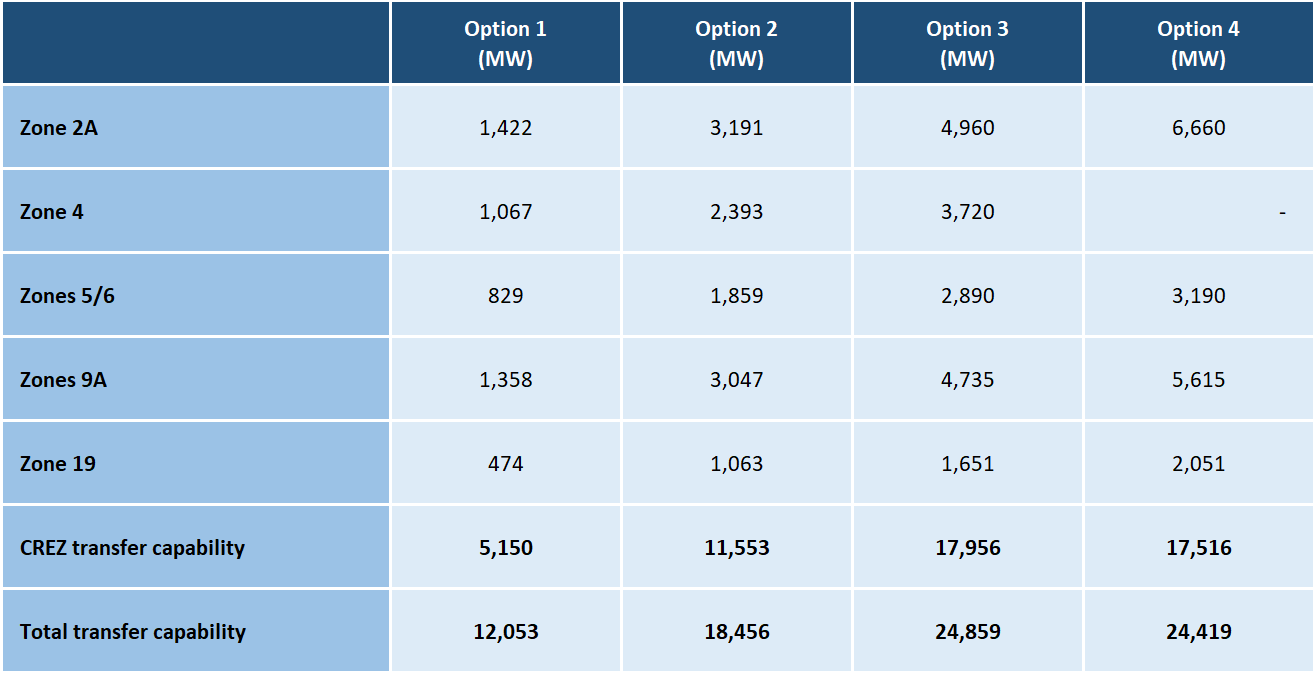Click the Option 1 (MW) column header
Viewport: 1316px width, 674px height.
[505, 43]
